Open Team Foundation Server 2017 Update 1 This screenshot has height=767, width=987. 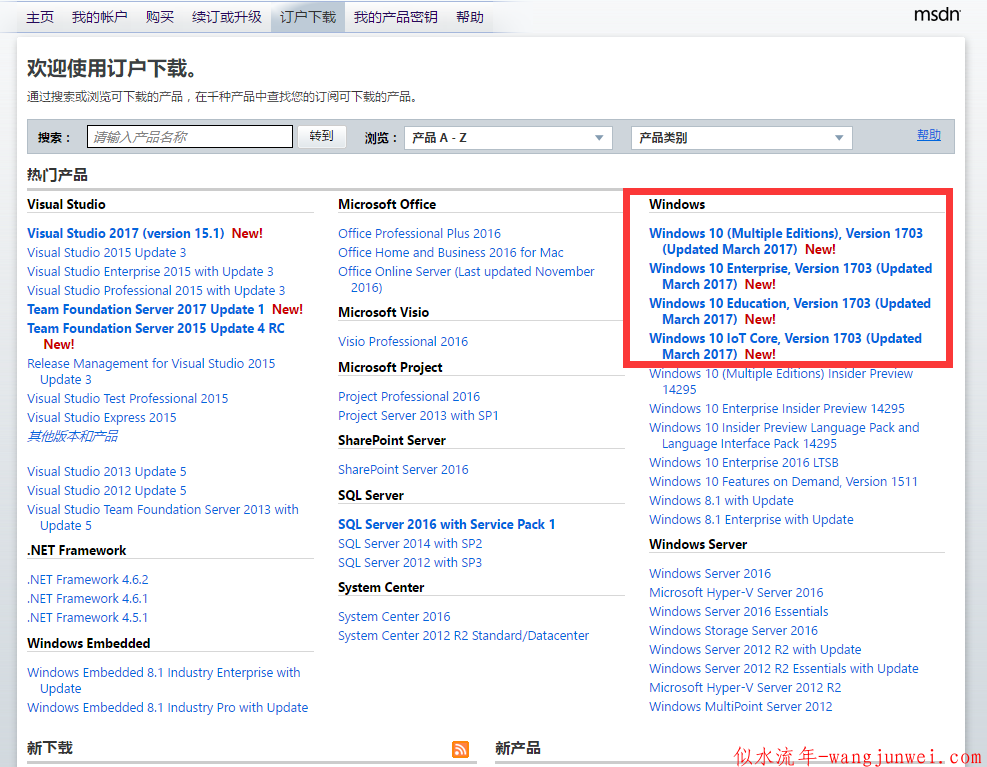(145, 309)
